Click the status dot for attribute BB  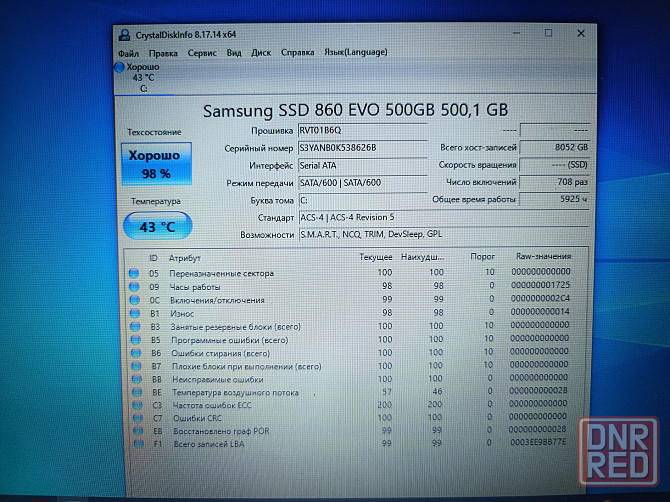[x=137, y=379]
